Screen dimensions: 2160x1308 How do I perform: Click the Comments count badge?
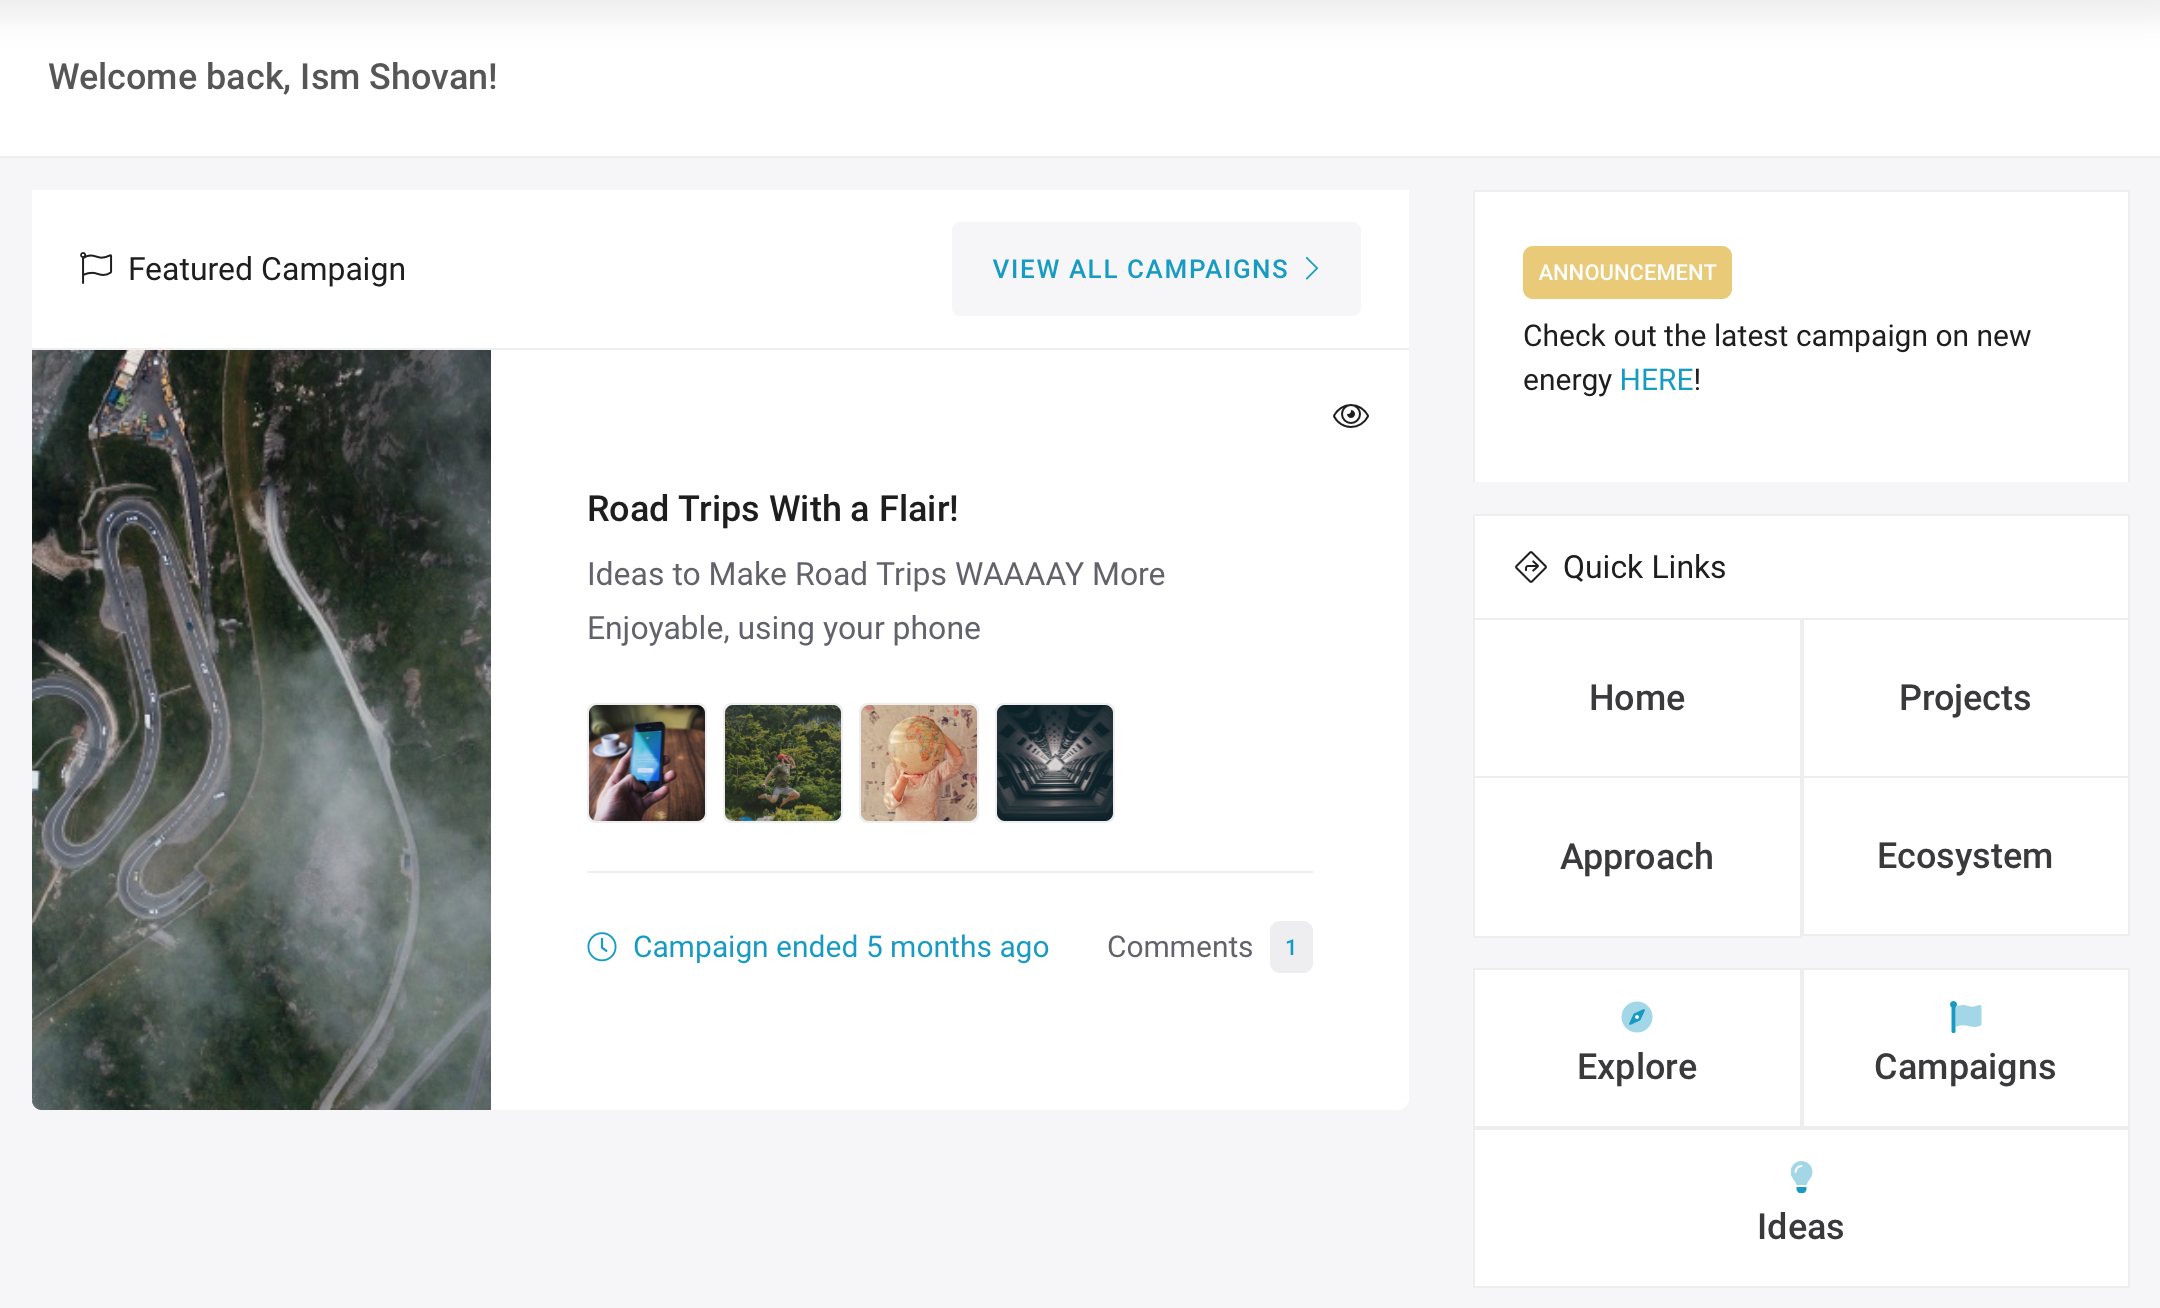click(x=1291, y=947)
